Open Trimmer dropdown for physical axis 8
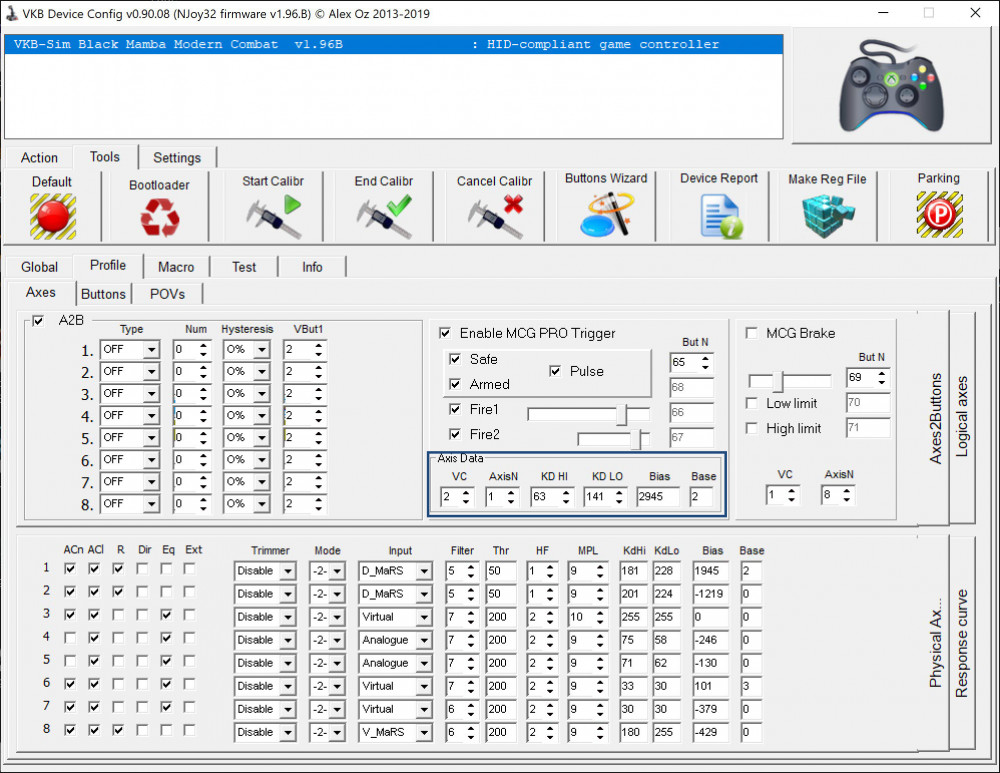Screen dimensions: 1000x773 click(x=287, y=732)
